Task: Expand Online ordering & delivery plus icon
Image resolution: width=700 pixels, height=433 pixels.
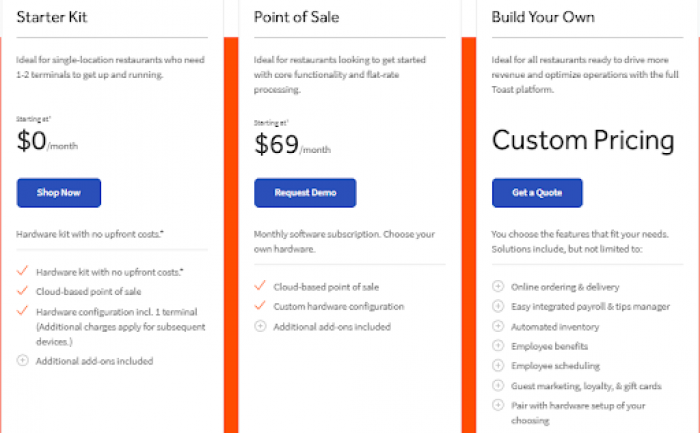Action: click(498, 286)
